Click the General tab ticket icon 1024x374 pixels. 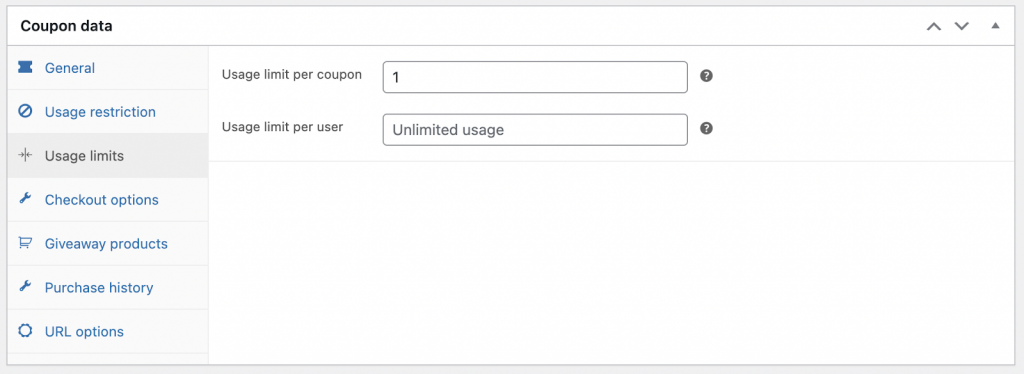pyautogui.click(x=25, y=67)
